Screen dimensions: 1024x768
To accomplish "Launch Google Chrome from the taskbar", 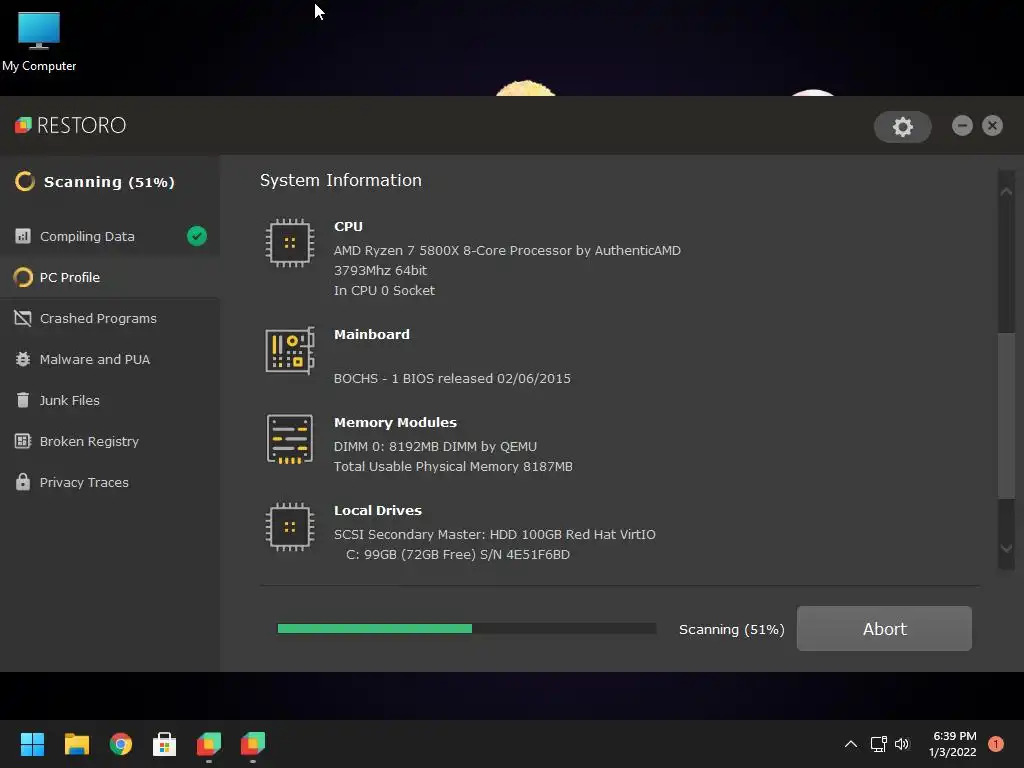I will 121,744.
